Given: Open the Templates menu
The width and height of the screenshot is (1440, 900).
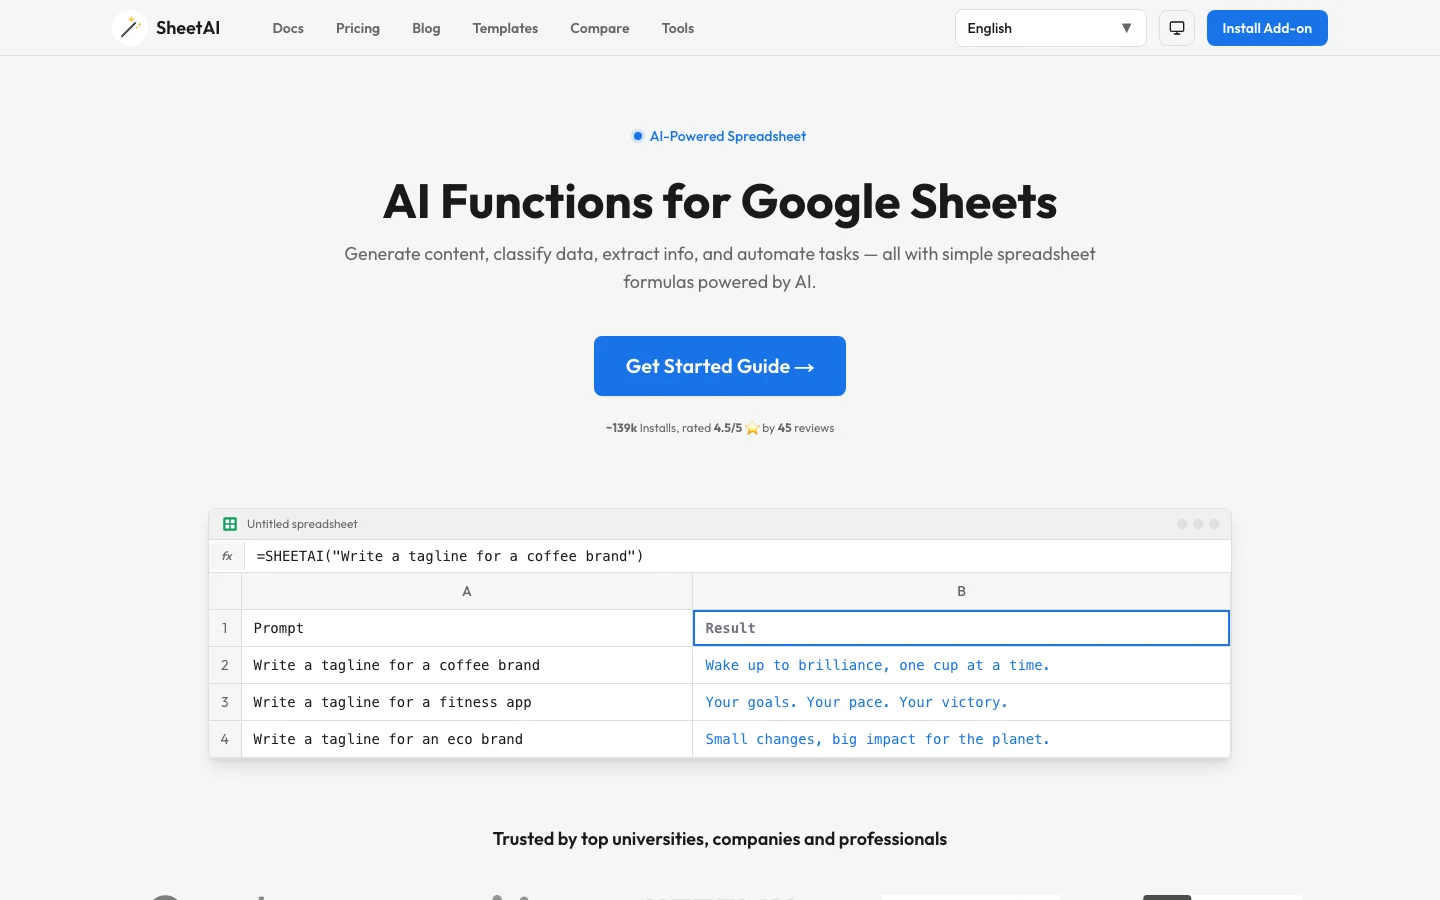Looking at the screenshot, I should [505, 28].
